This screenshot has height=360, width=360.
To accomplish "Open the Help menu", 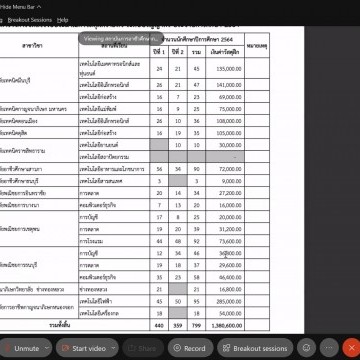I will pos(62,20).
